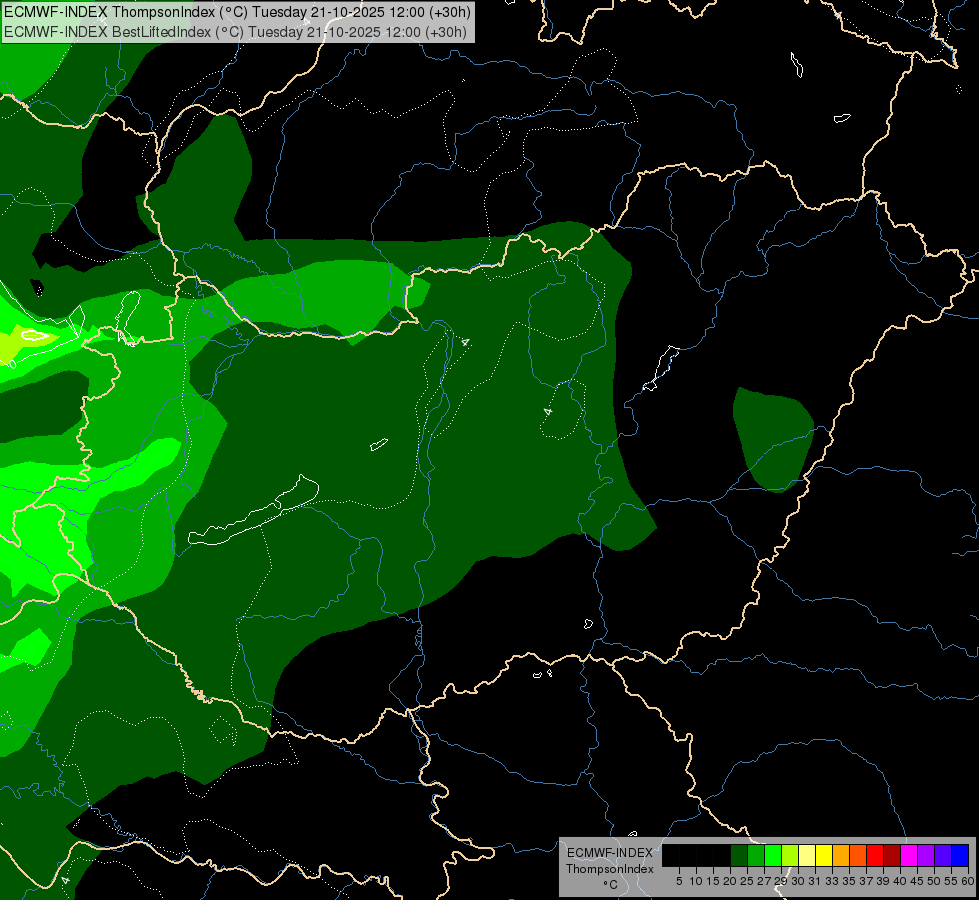Click the 'ECMWF-INDEX' label in the legend
The width and height of the screenshot is (979, 900).
[x=609, y=853]
